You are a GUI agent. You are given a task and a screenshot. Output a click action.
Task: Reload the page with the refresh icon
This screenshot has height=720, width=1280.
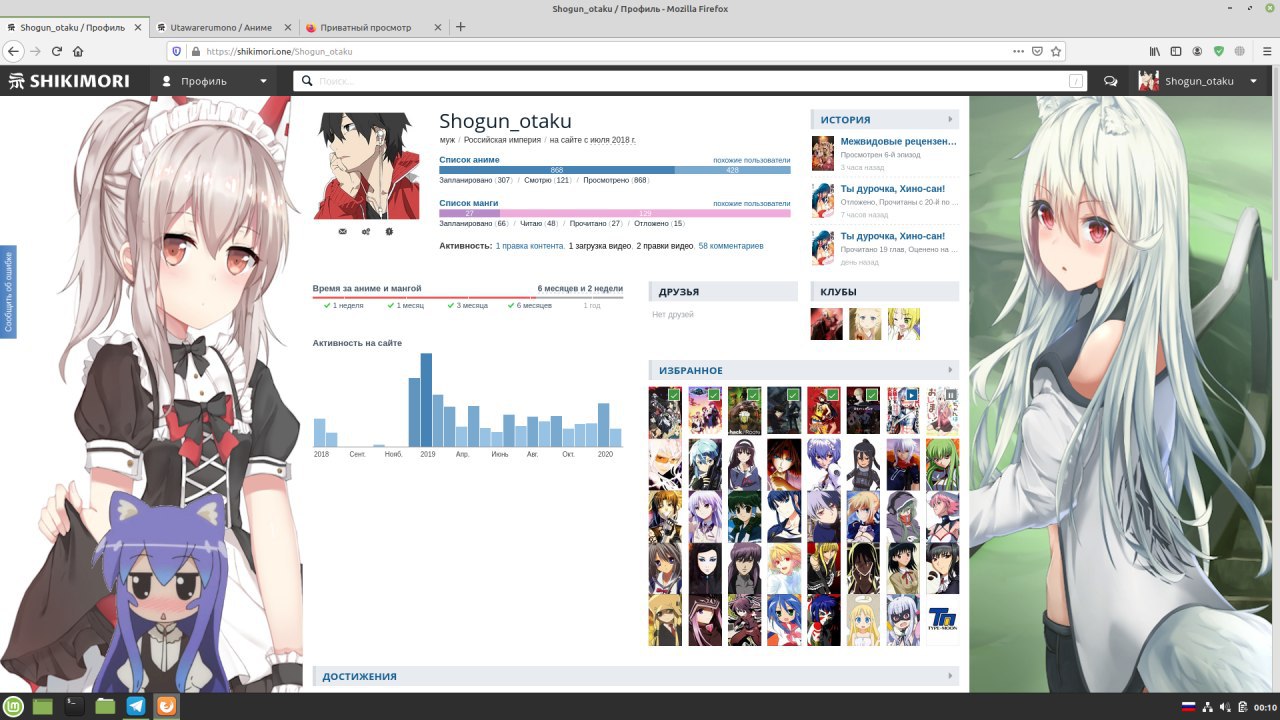point(56,51)
